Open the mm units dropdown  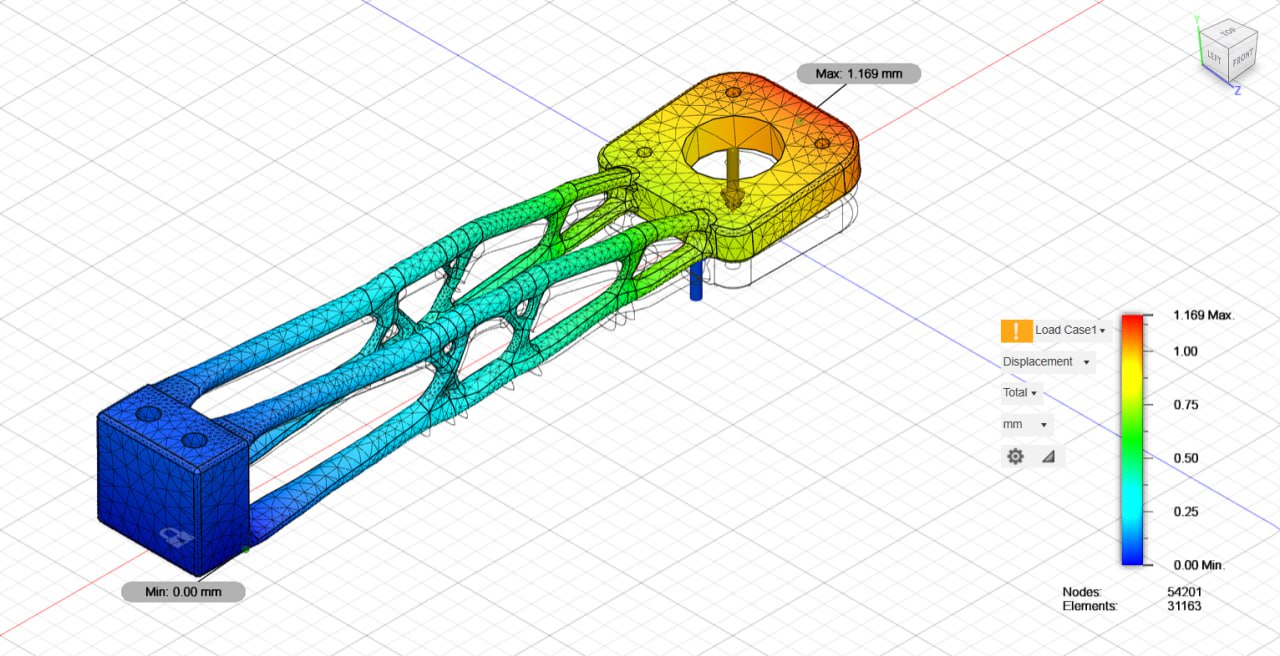coord(1025,425)
